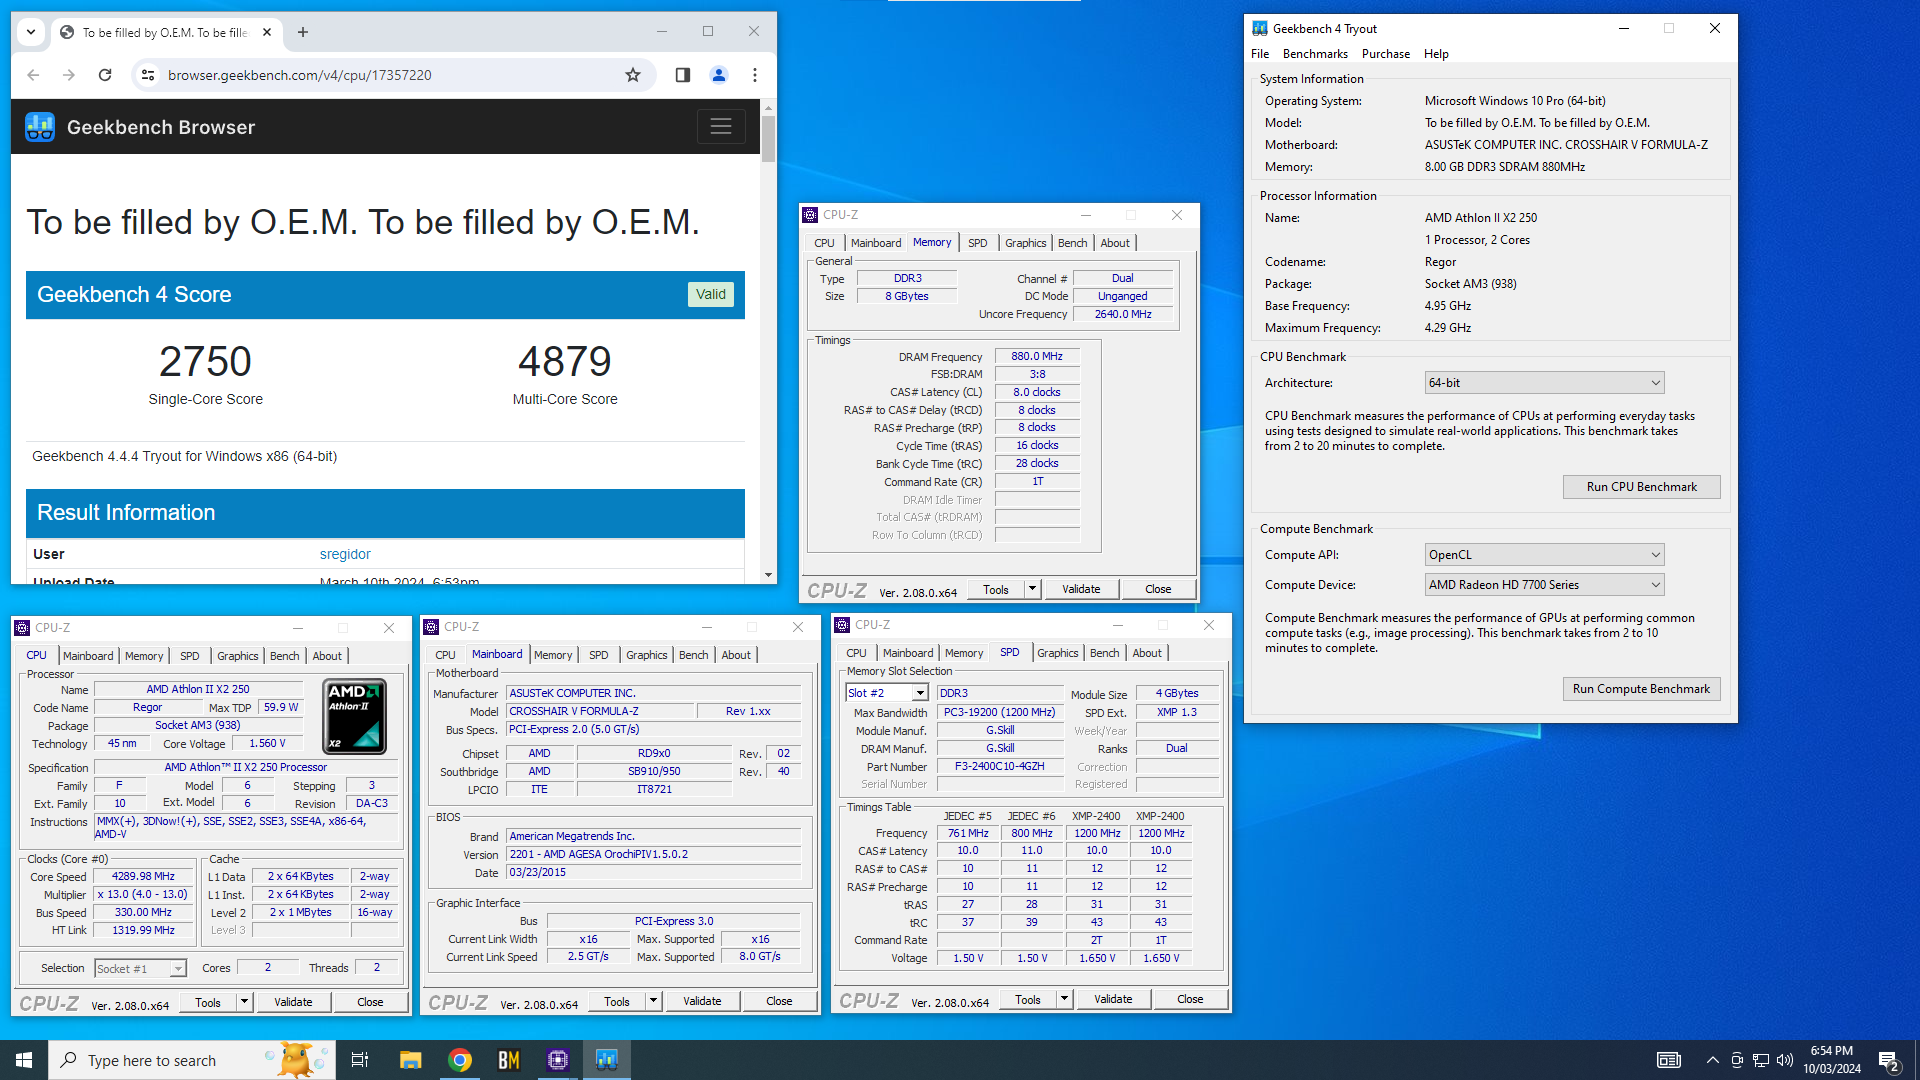This screenshot has width=1920, height=1080.
Task: Expand Tools arrow in Memory CPU-Z window
Action: click(1033, 589)
